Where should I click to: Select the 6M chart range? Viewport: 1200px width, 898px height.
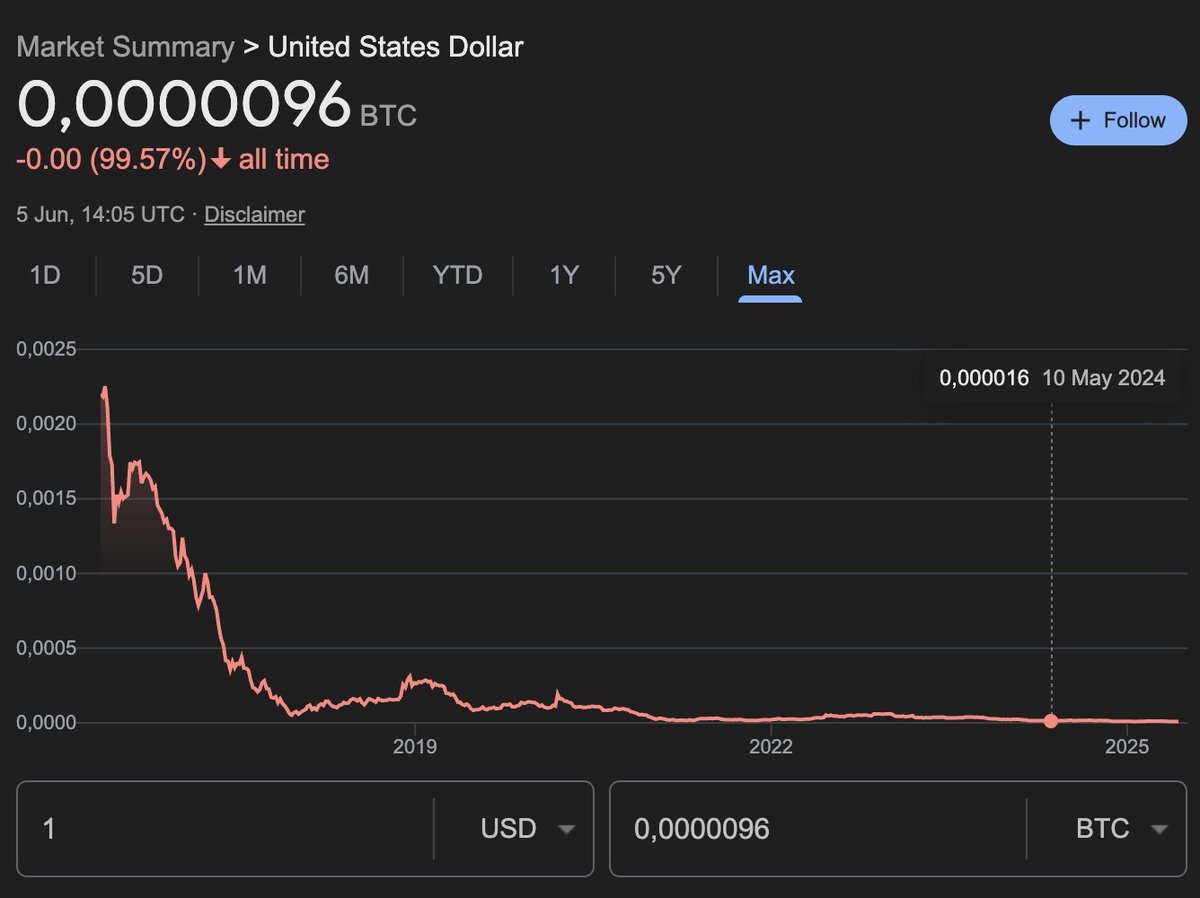coord(352,275)
